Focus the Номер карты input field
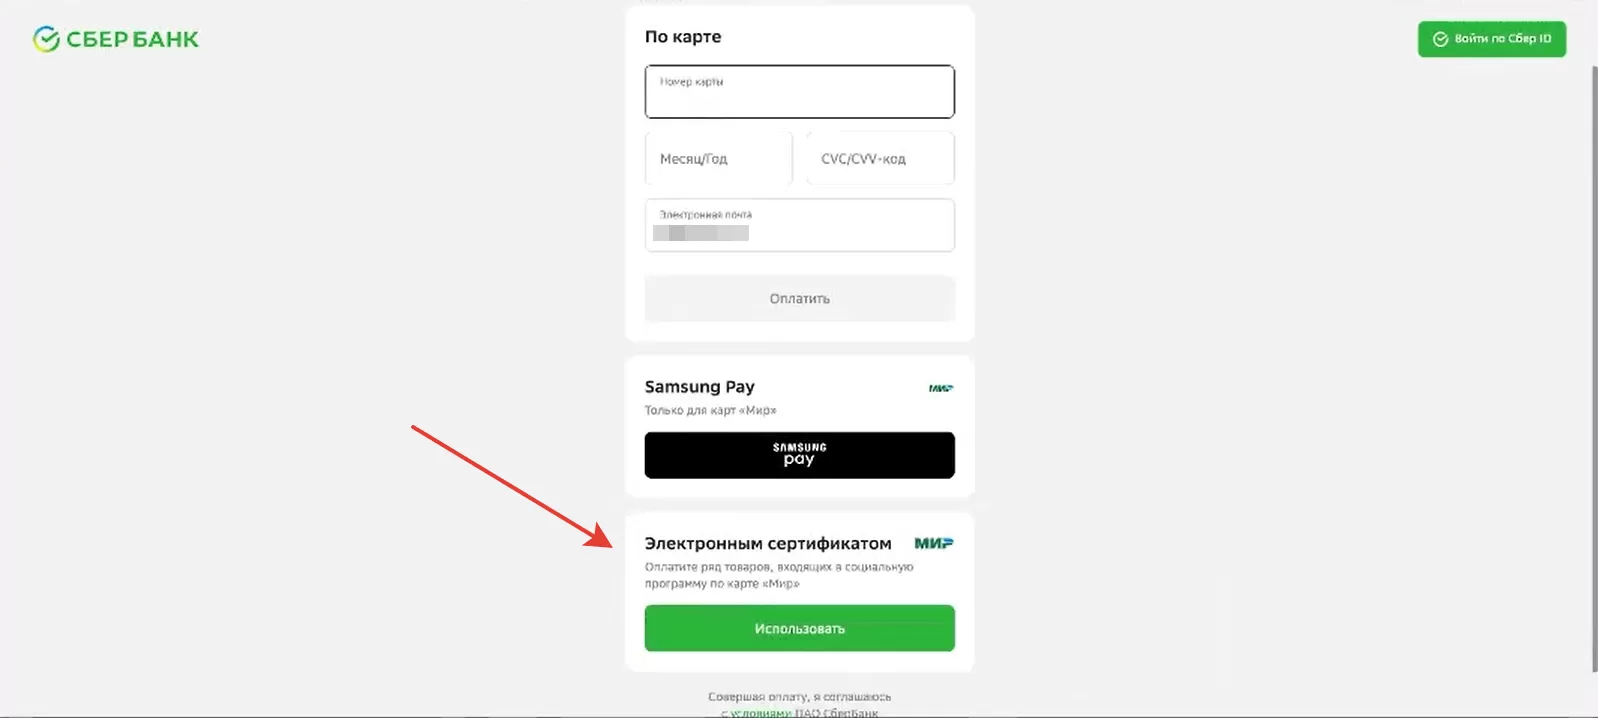This screenshot has height=718, width=1598. [800, 92]
